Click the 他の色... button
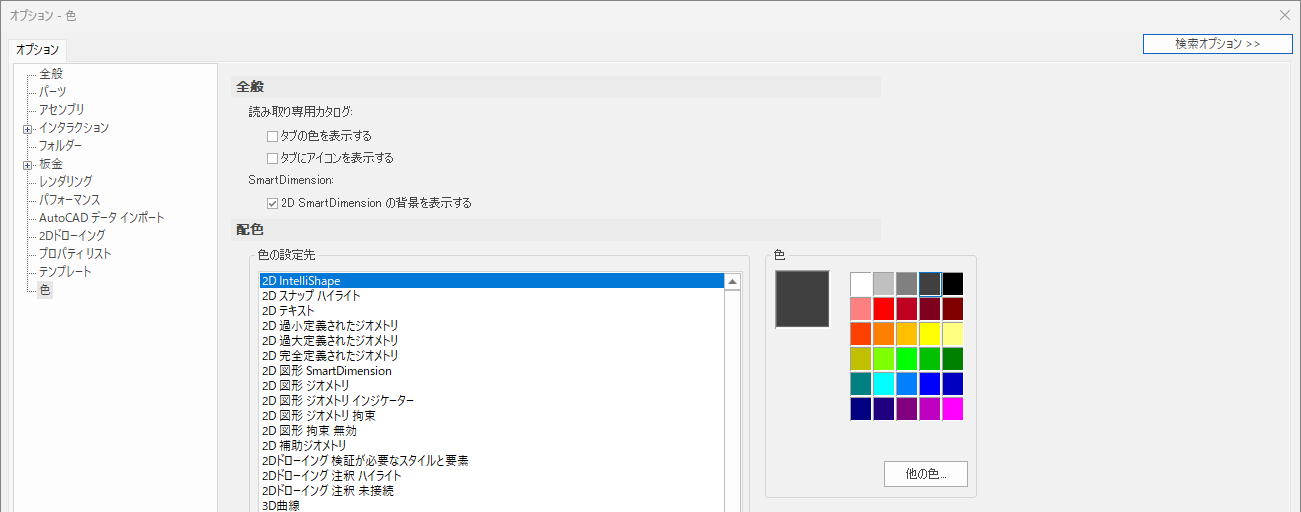This screenshot has height=512, width=1301. [926, 474]
